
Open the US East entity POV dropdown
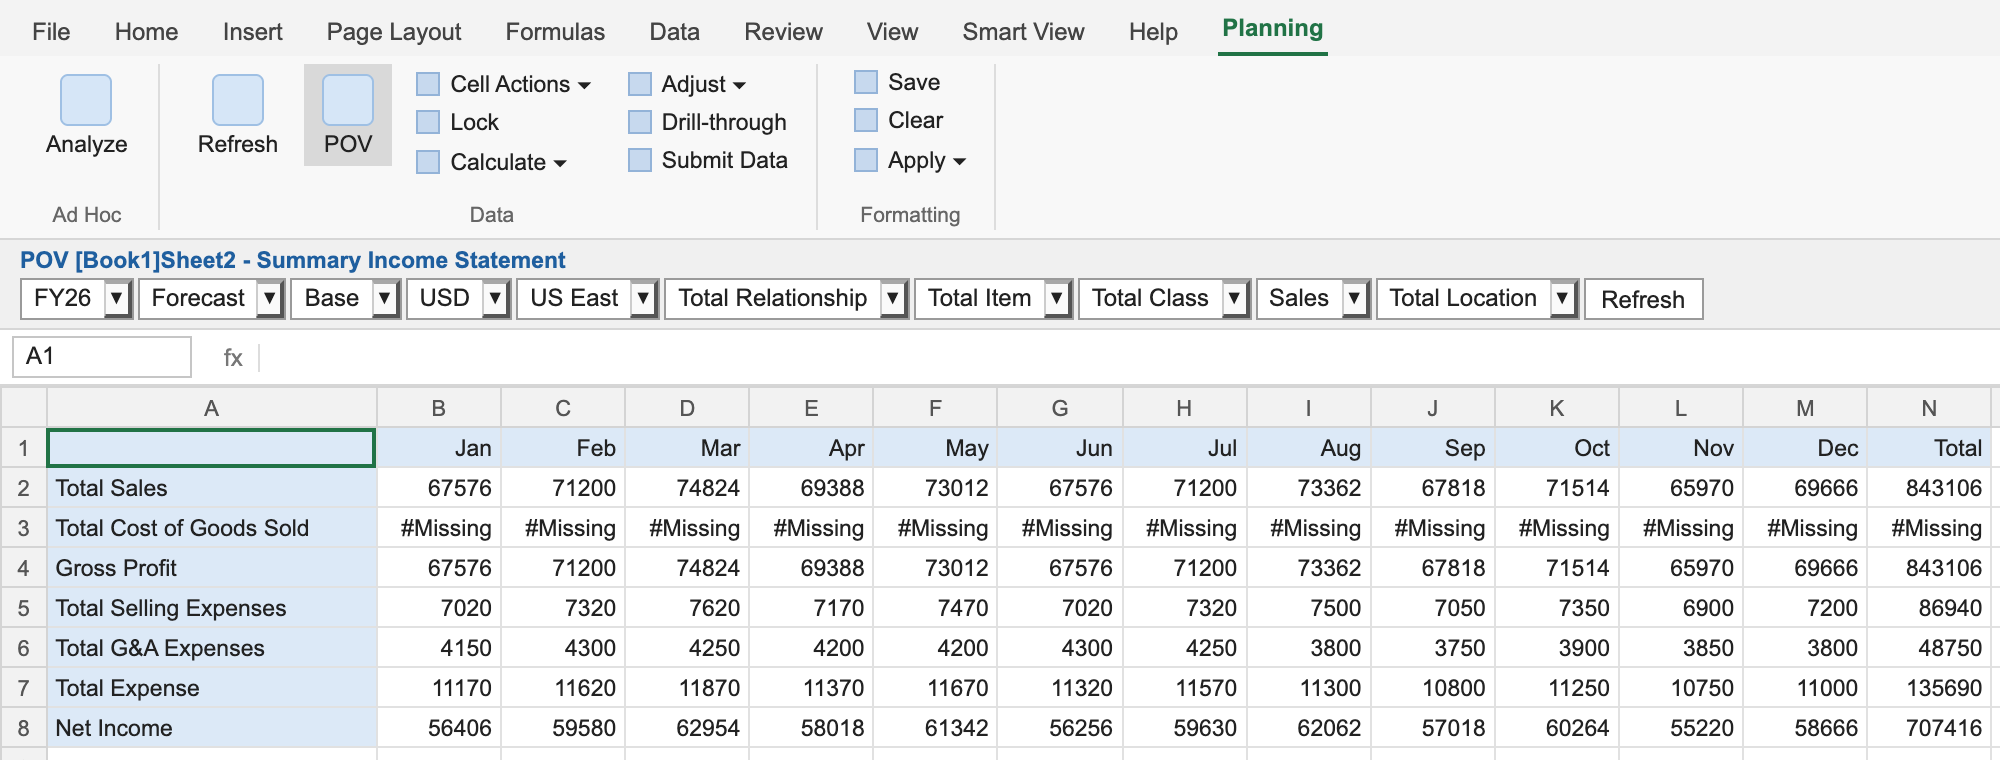click(644, 299)
